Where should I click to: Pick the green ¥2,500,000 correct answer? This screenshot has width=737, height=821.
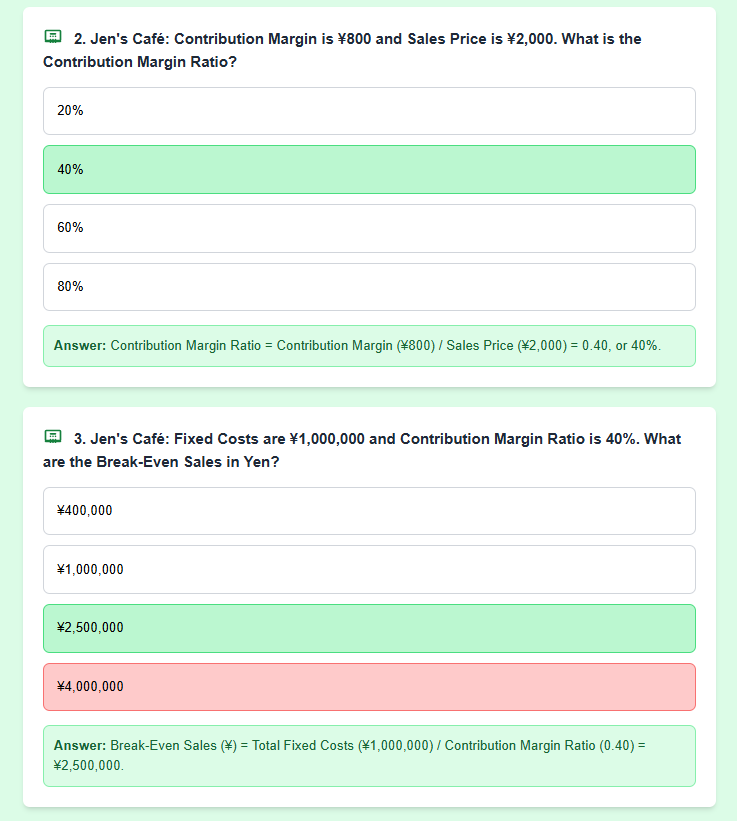pos(369,628)
